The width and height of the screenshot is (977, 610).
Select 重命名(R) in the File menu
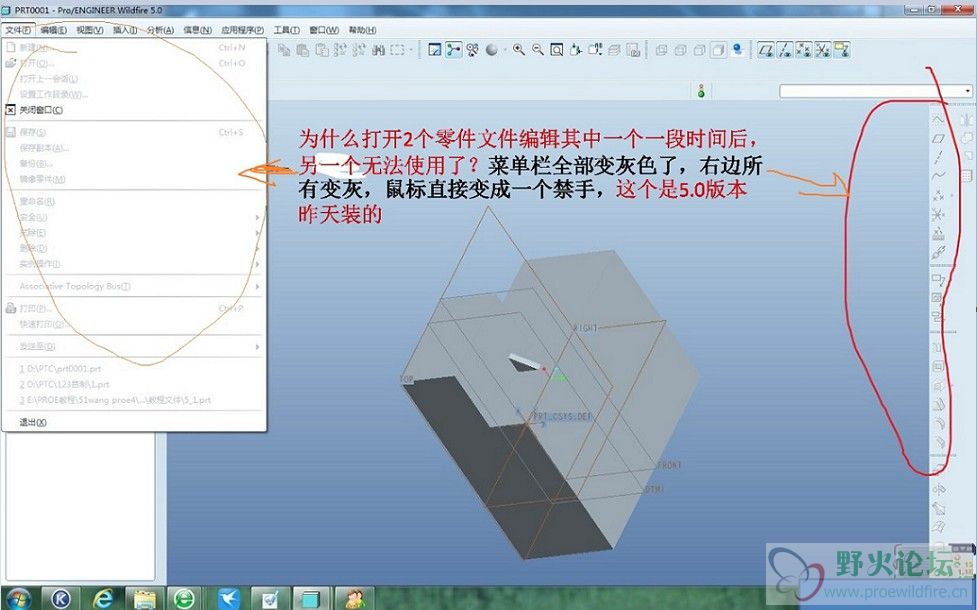[x=134, y=201]
